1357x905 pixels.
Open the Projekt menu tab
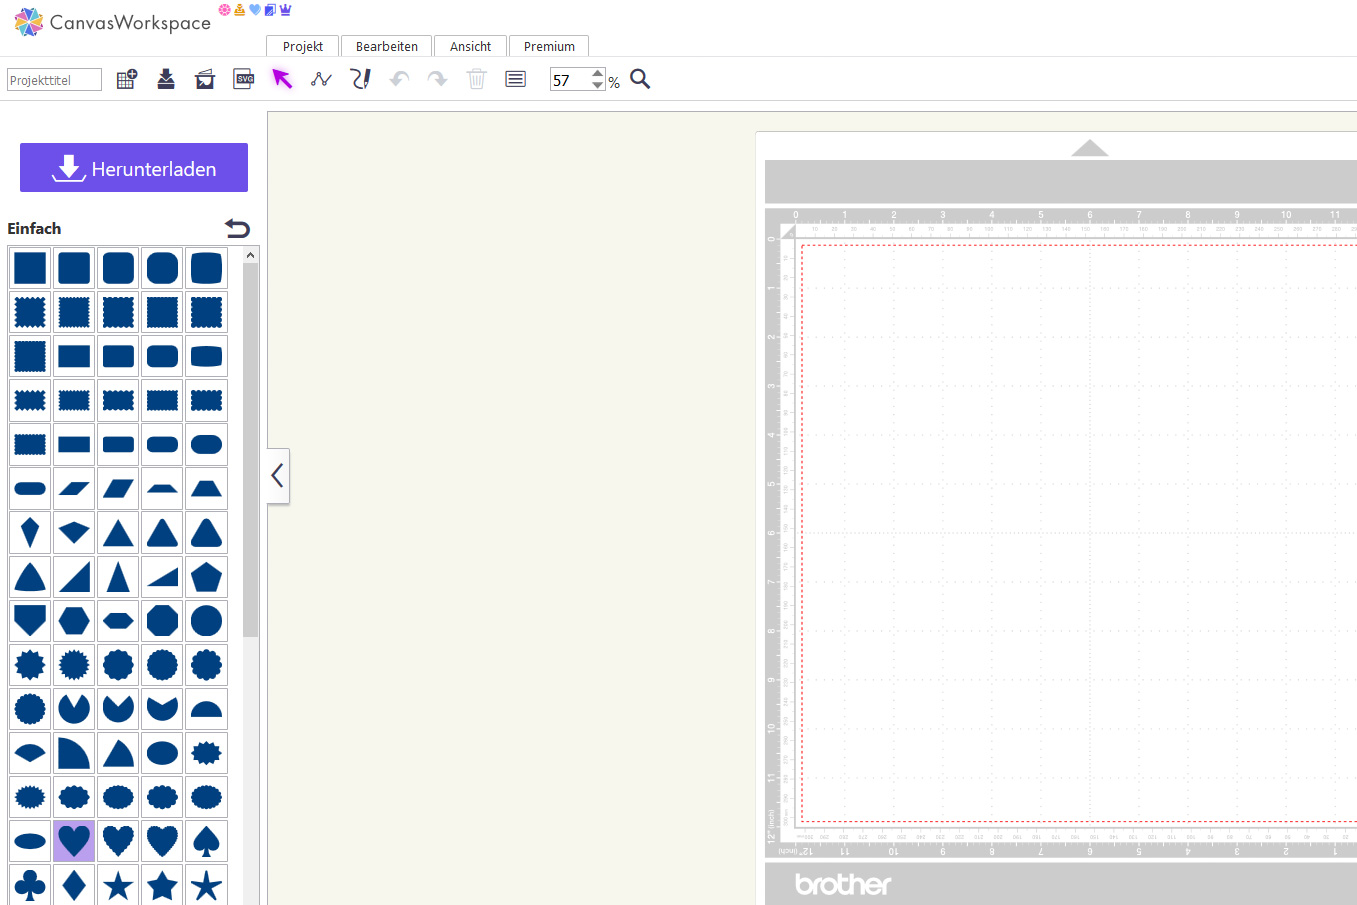(302, 46)
